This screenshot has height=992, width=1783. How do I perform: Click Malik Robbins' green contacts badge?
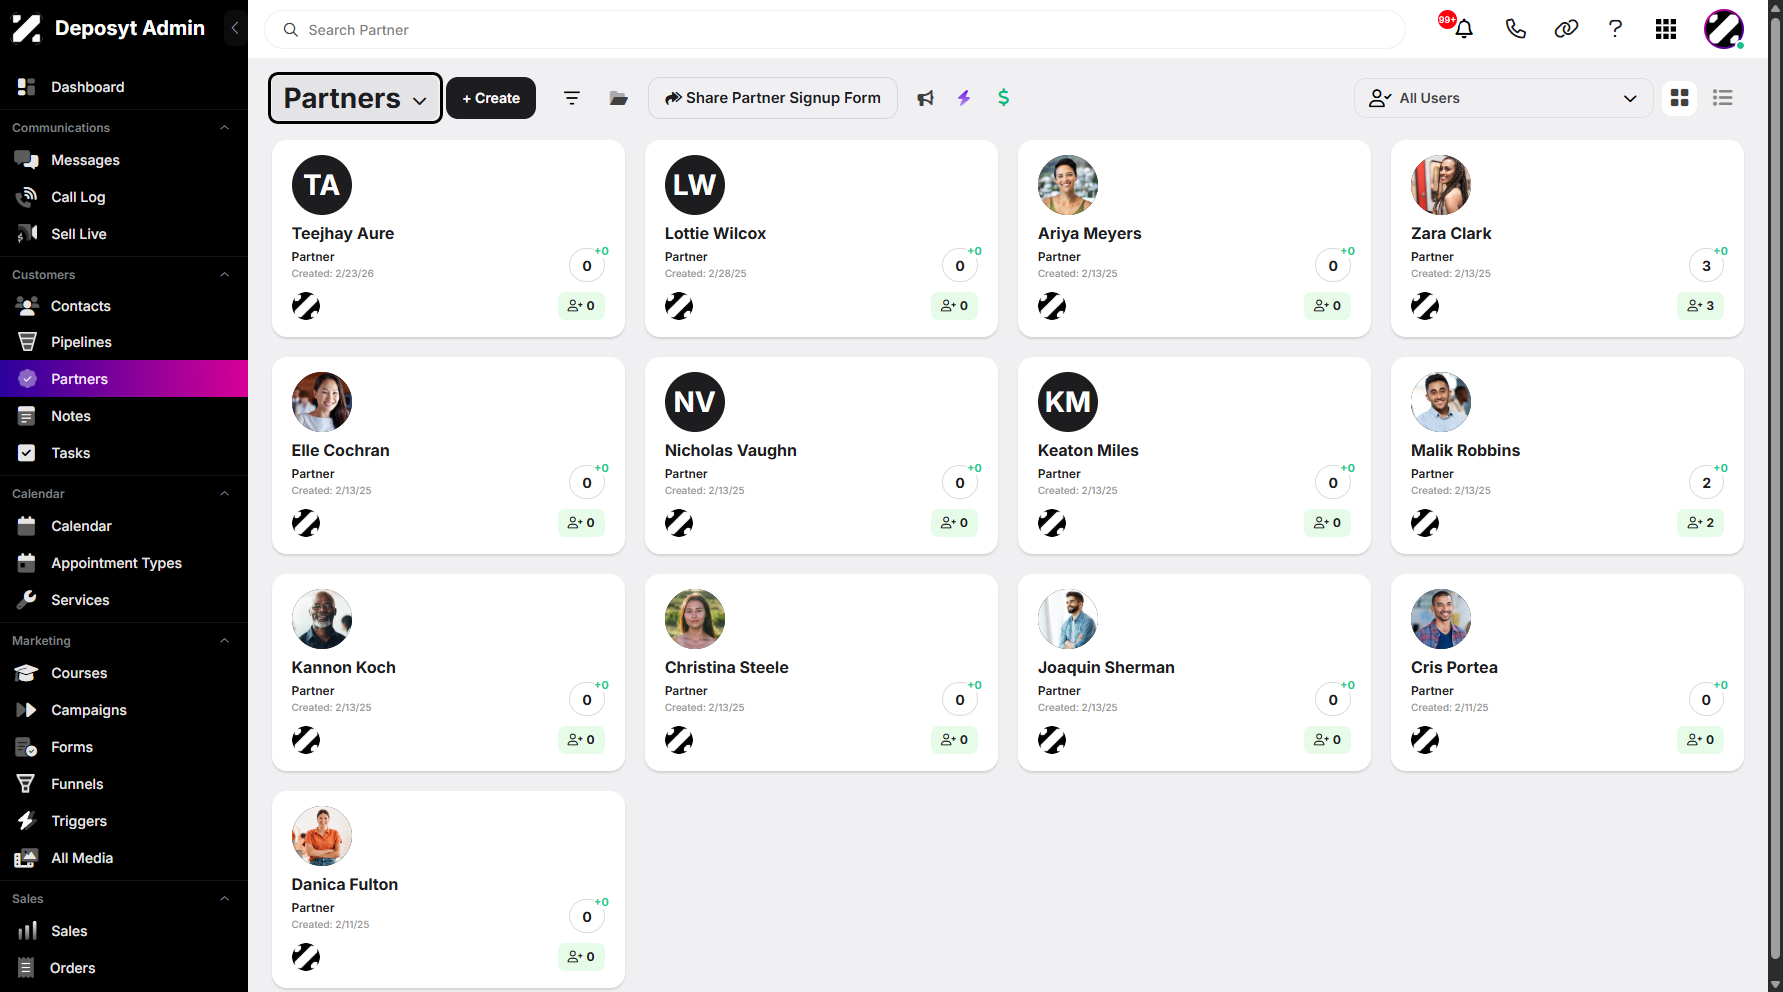1700,523
